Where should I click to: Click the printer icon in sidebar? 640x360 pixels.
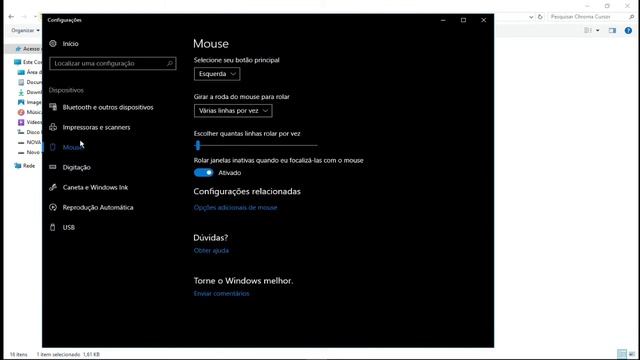point(53,127)
